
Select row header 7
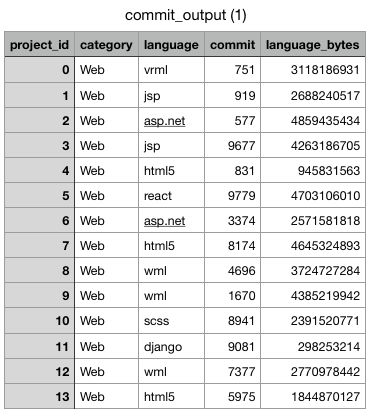tap(39, 245)
